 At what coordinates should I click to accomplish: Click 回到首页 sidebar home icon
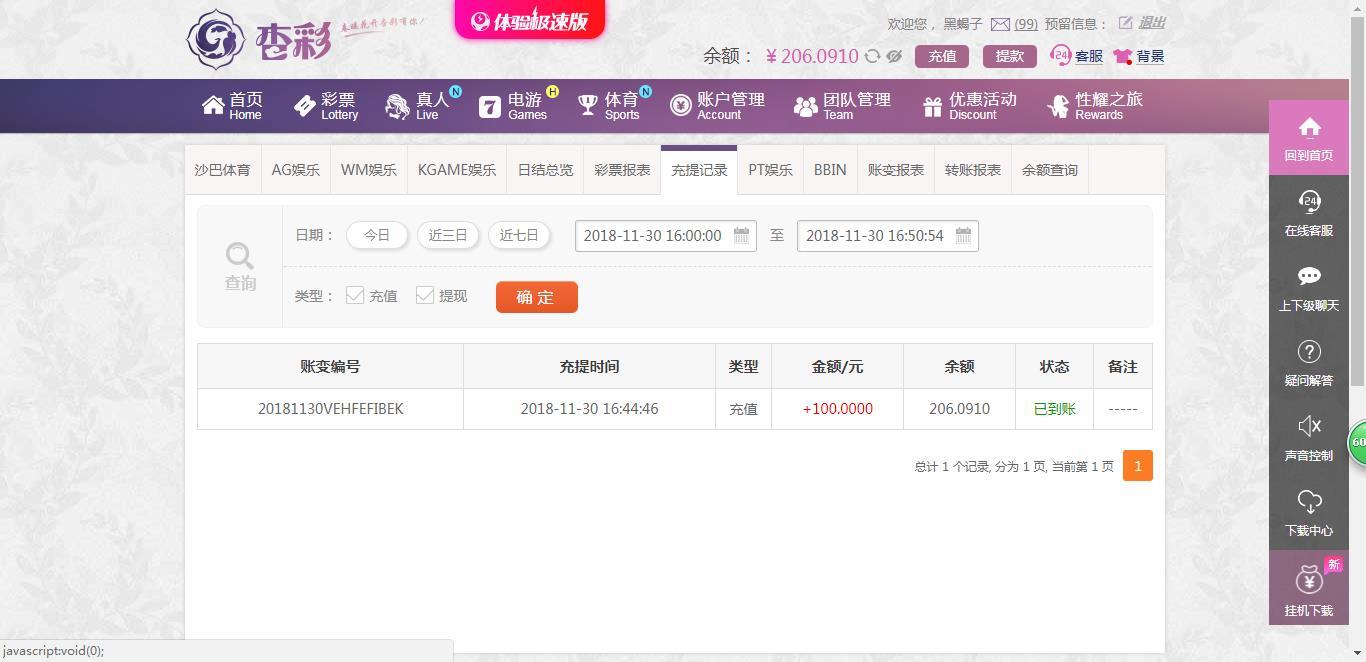(x=1309, y=138)
